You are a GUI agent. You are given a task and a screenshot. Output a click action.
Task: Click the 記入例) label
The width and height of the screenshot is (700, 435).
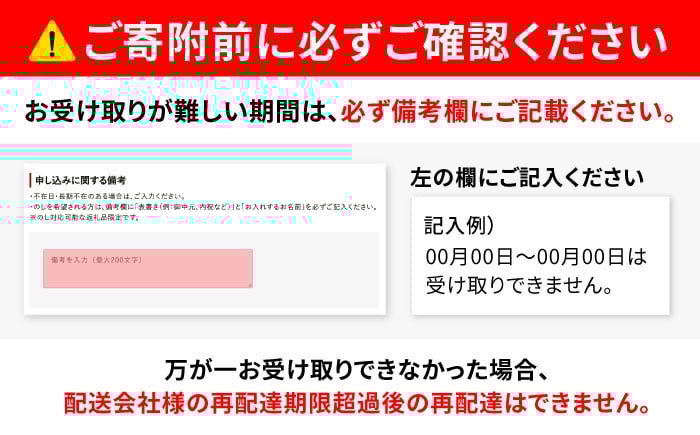click(x=460, y=225)
